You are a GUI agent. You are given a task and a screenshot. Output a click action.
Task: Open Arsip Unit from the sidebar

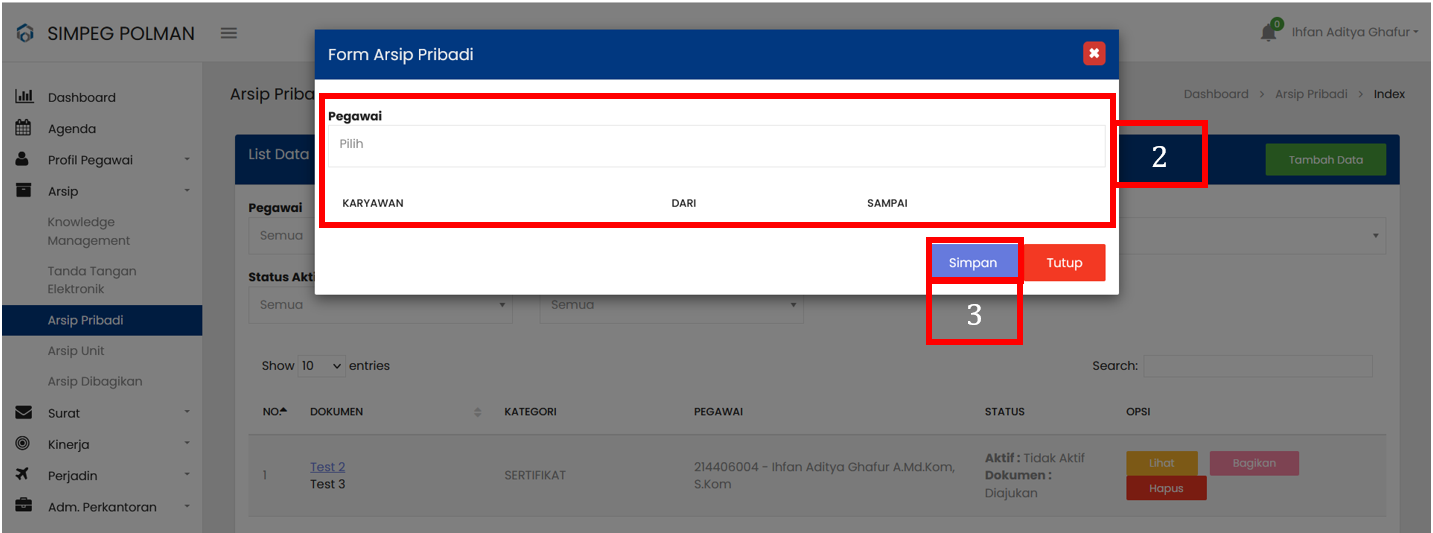pos(76,351)
